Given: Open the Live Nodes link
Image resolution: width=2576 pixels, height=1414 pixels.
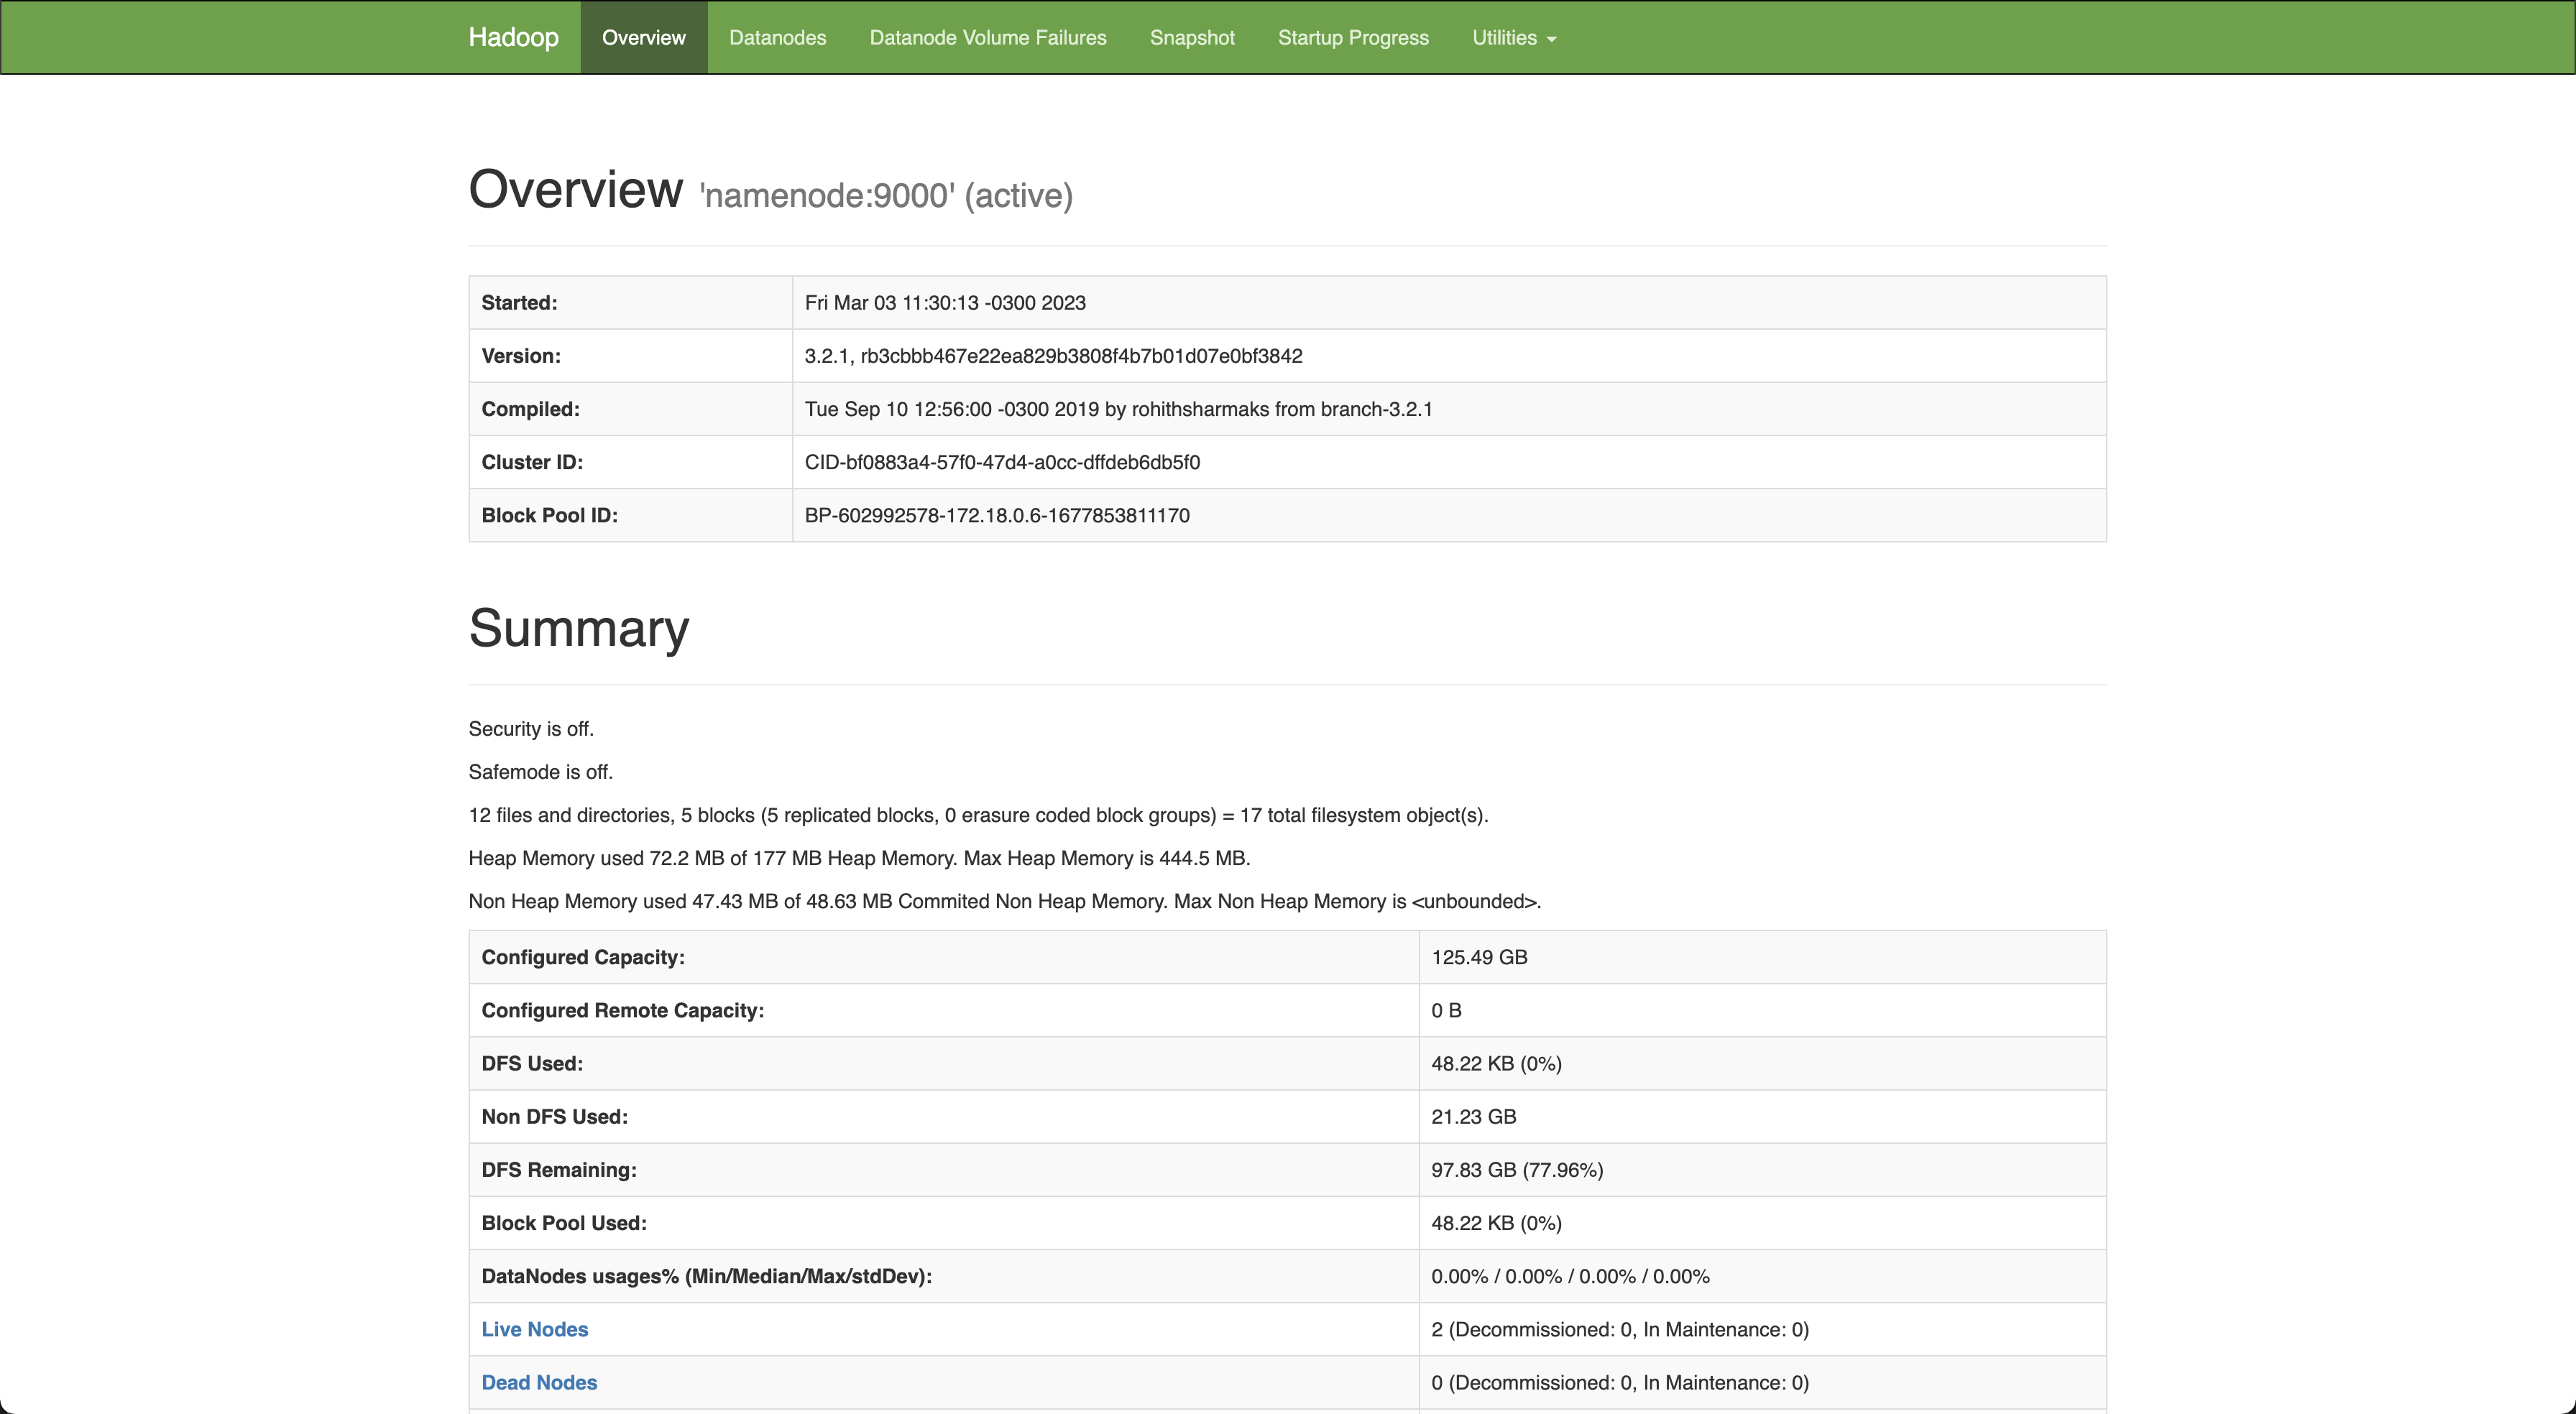Looking at the screenshot, I should [x=534, y=1329].
